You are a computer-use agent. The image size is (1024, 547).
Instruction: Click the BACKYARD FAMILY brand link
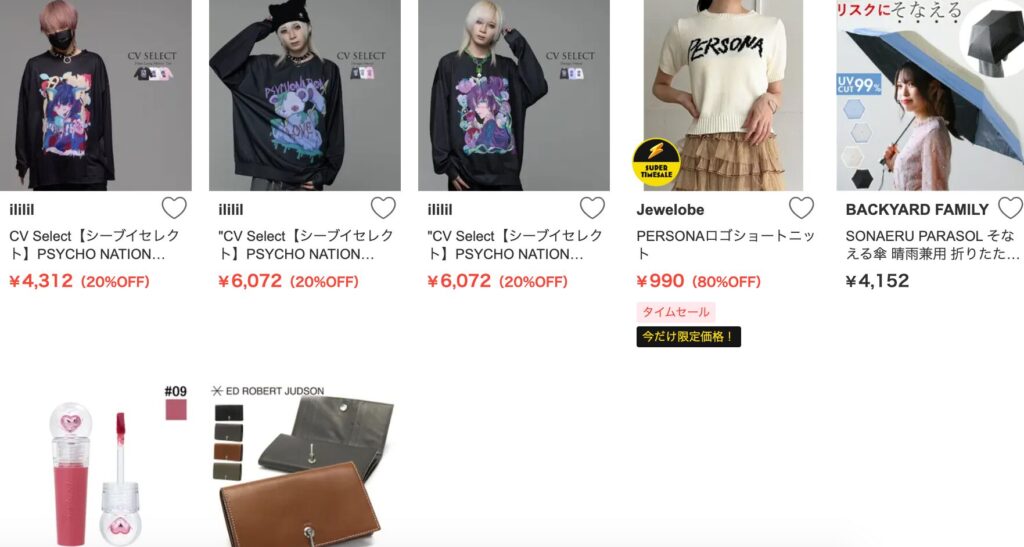(x=917, y=210)
